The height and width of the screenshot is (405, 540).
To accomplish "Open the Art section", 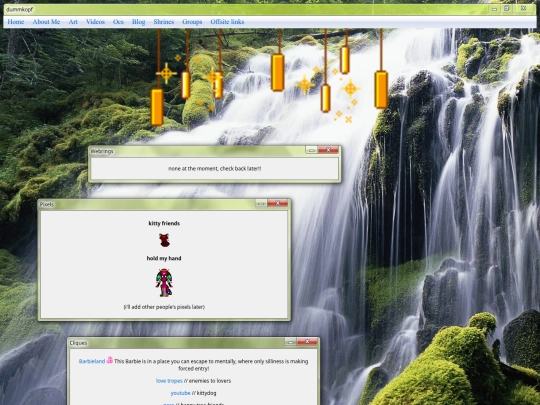I will [x=73, y=22].
